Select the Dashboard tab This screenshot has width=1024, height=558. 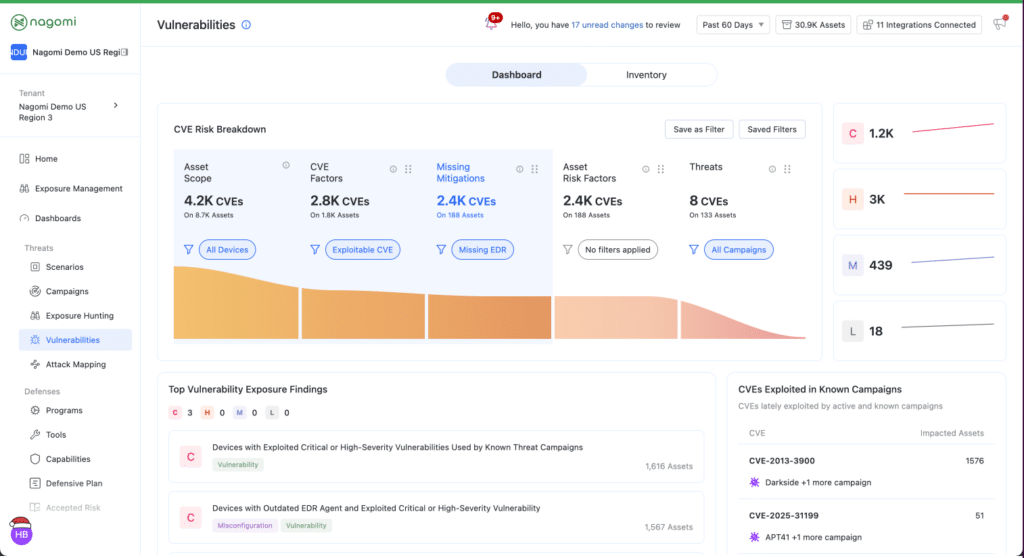516,75
